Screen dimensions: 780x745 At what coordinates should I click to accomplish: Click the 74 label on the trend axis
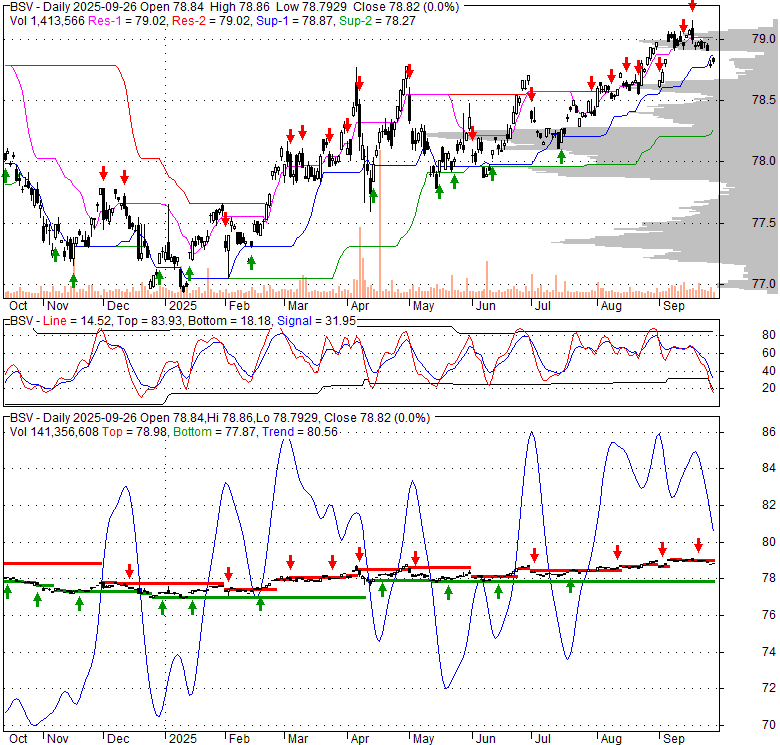point(769,652)
